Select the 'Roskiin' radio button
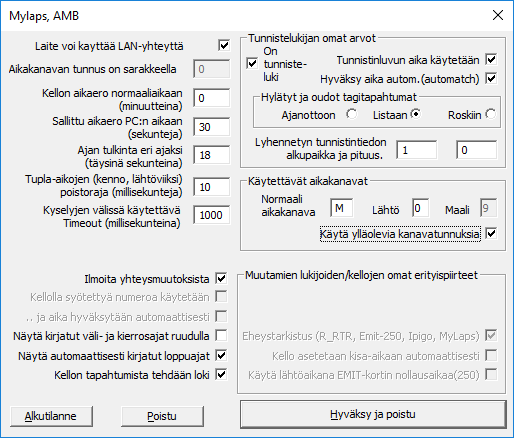Image resolution: width=514 pixels, height=438 pixels. tap(491, 114)
